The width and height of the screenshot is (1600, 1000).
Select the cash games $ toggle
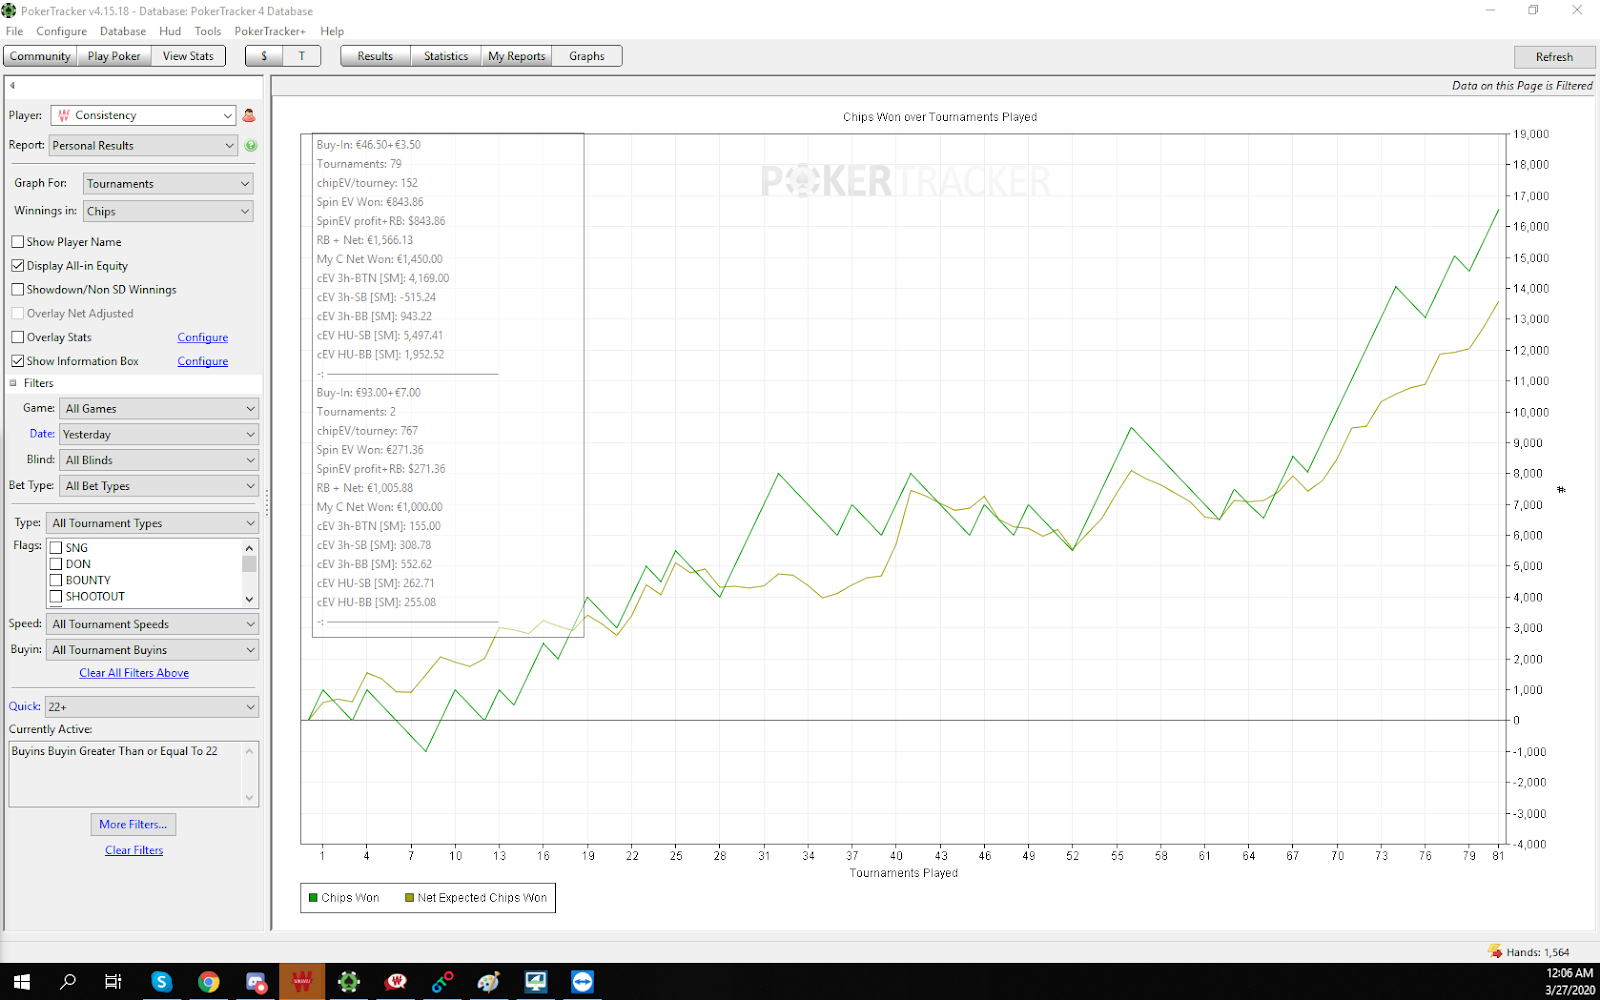(x=264, y=56)
